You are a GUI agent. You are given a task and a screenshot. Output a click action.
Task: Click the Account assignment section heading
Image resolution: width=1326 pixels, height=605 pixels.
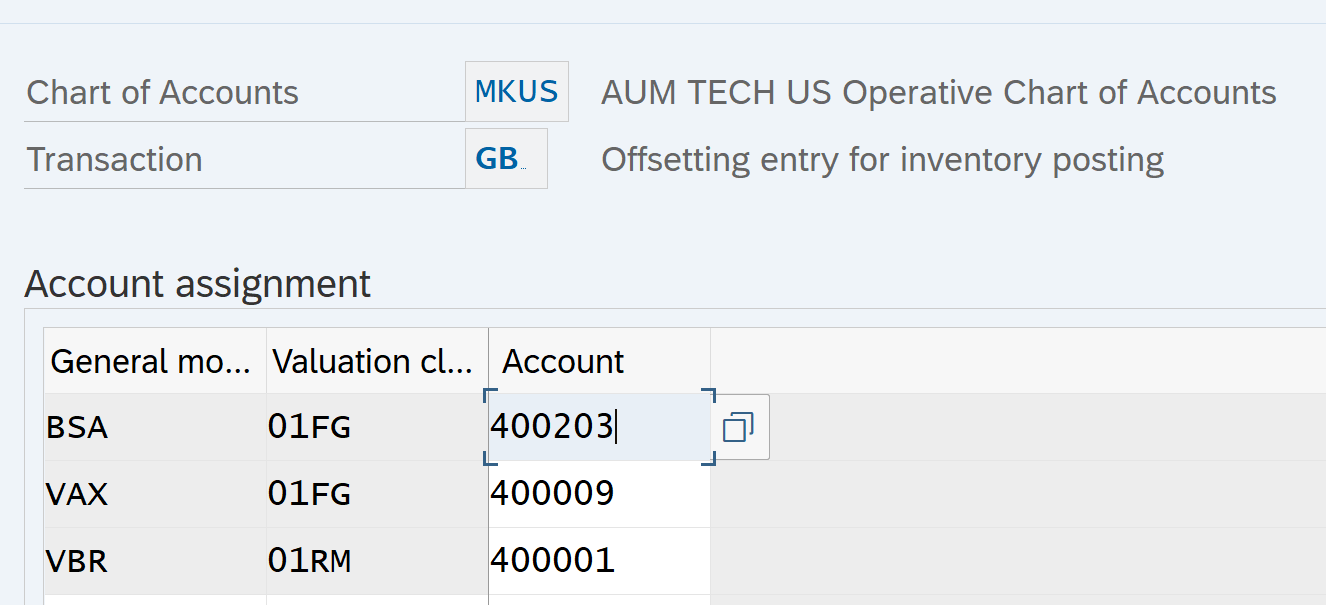(x=197, y=284)
